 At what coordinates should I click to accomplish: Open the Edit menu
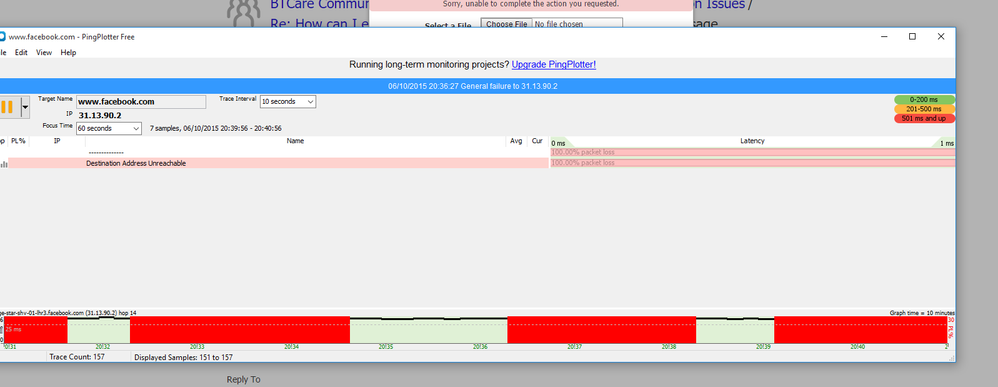pos(21,53)
